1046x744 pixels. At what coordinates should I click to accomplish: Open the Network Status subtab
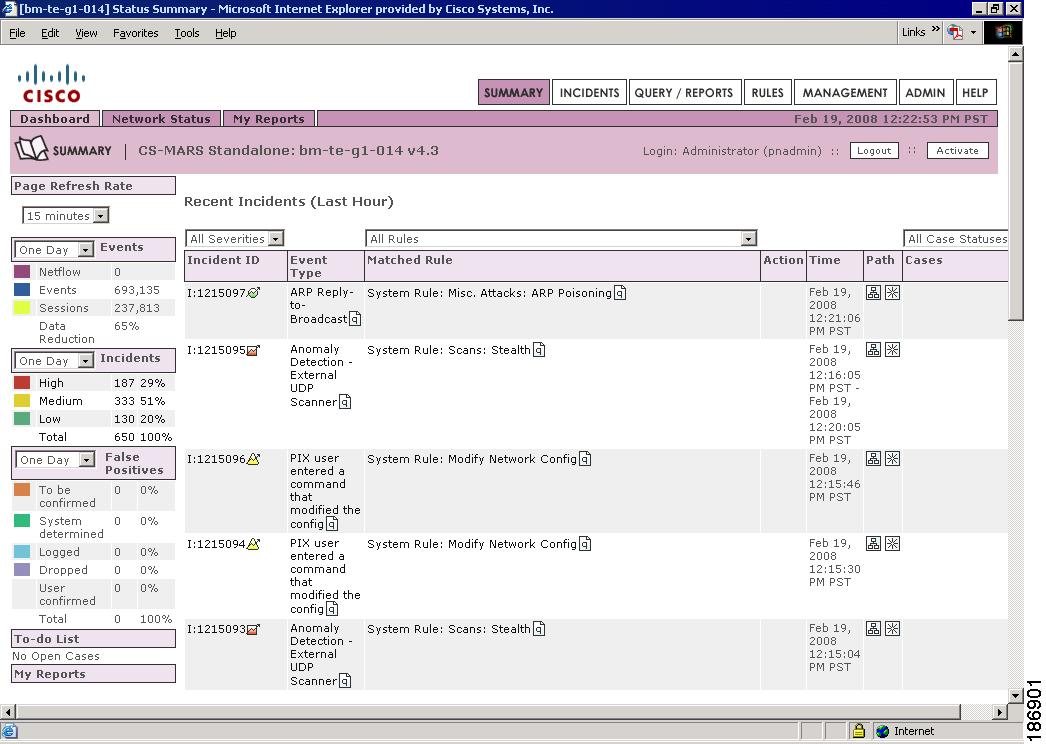pos(161,119)
